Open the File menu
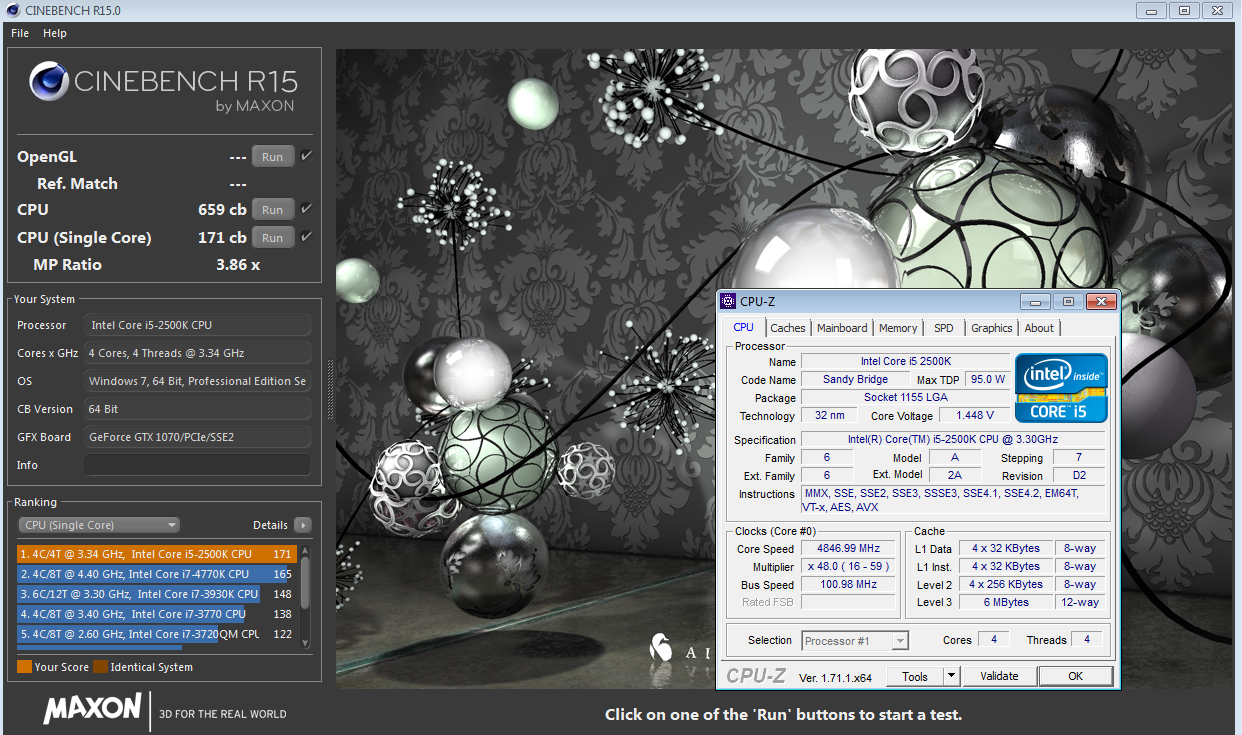This screenshot has width=1242, height=735. pos(20,33)
